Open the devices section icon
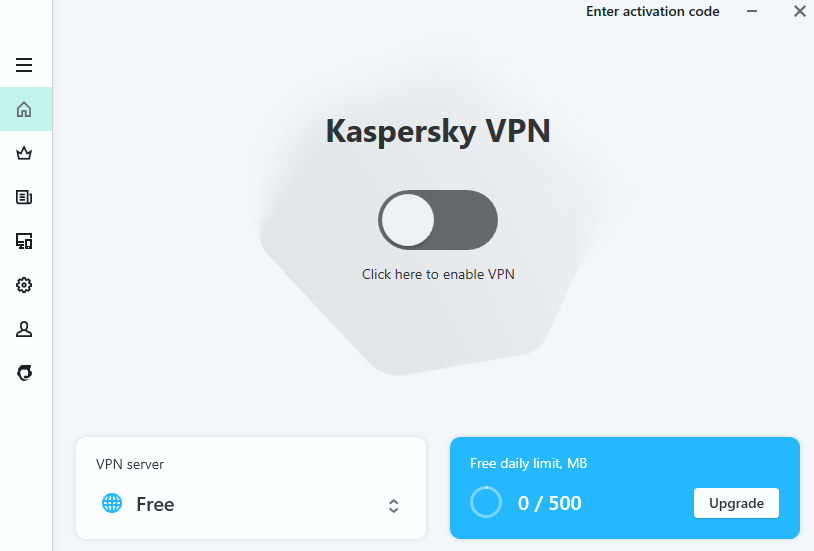The height and width of the screenshot is (551, 814). [x=24, y=241]
